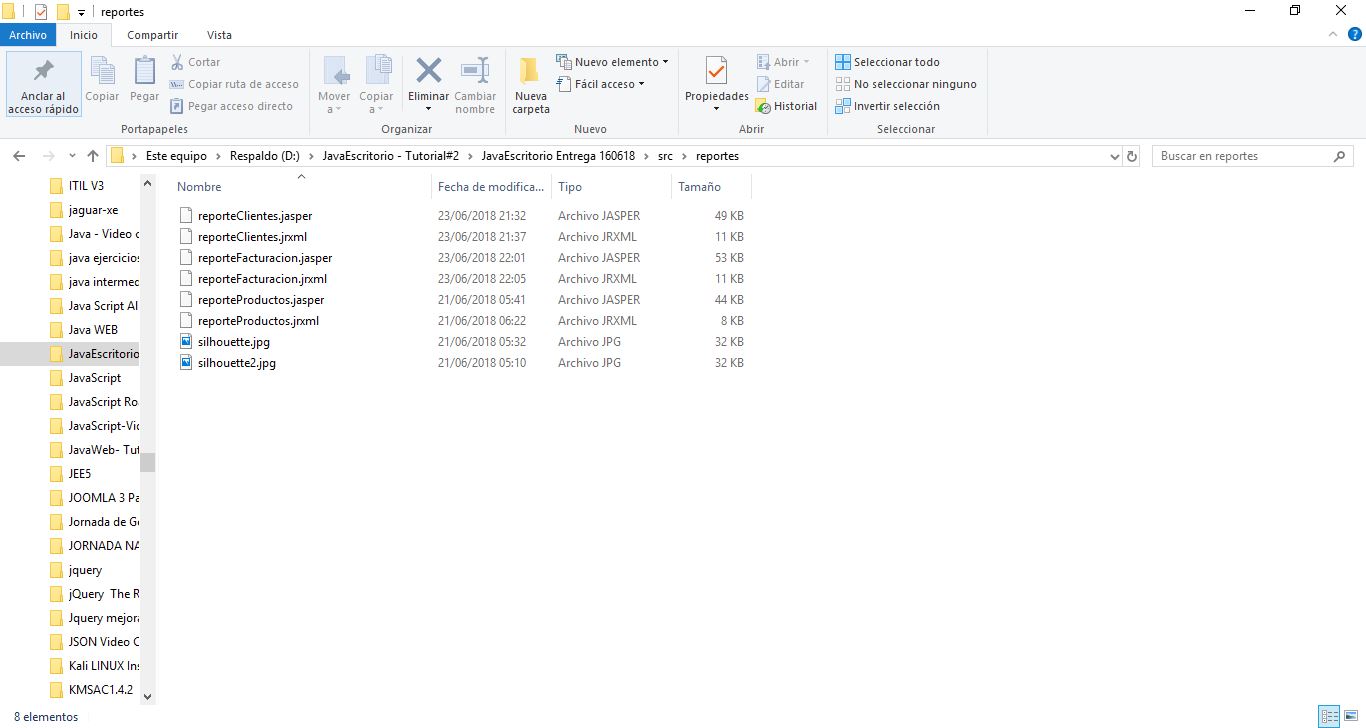Screen dimensions: 1366x728
Task: Open jquery folder in sidebar
Action: click(x=85, y=570)
